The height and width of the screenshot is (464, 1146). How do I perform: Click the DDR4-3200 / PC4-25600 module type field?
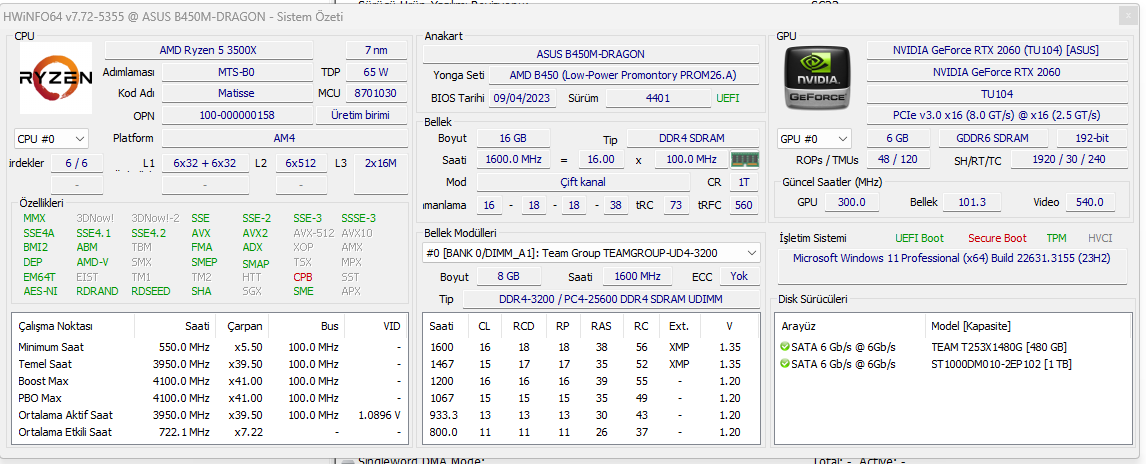(611, 300)
